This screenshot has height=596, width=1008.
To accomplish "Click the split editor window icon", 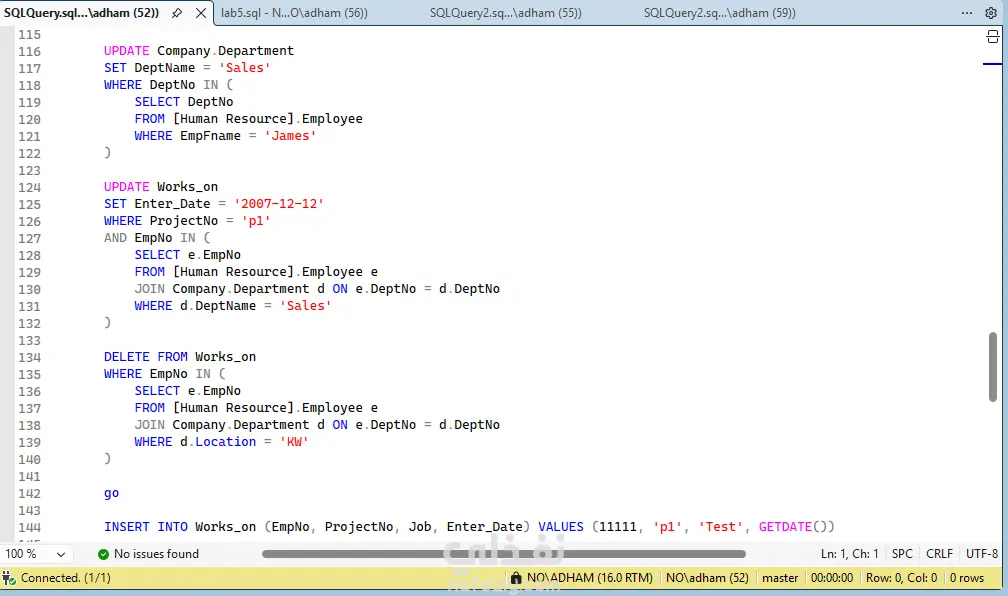I will [x=993, y=37].
